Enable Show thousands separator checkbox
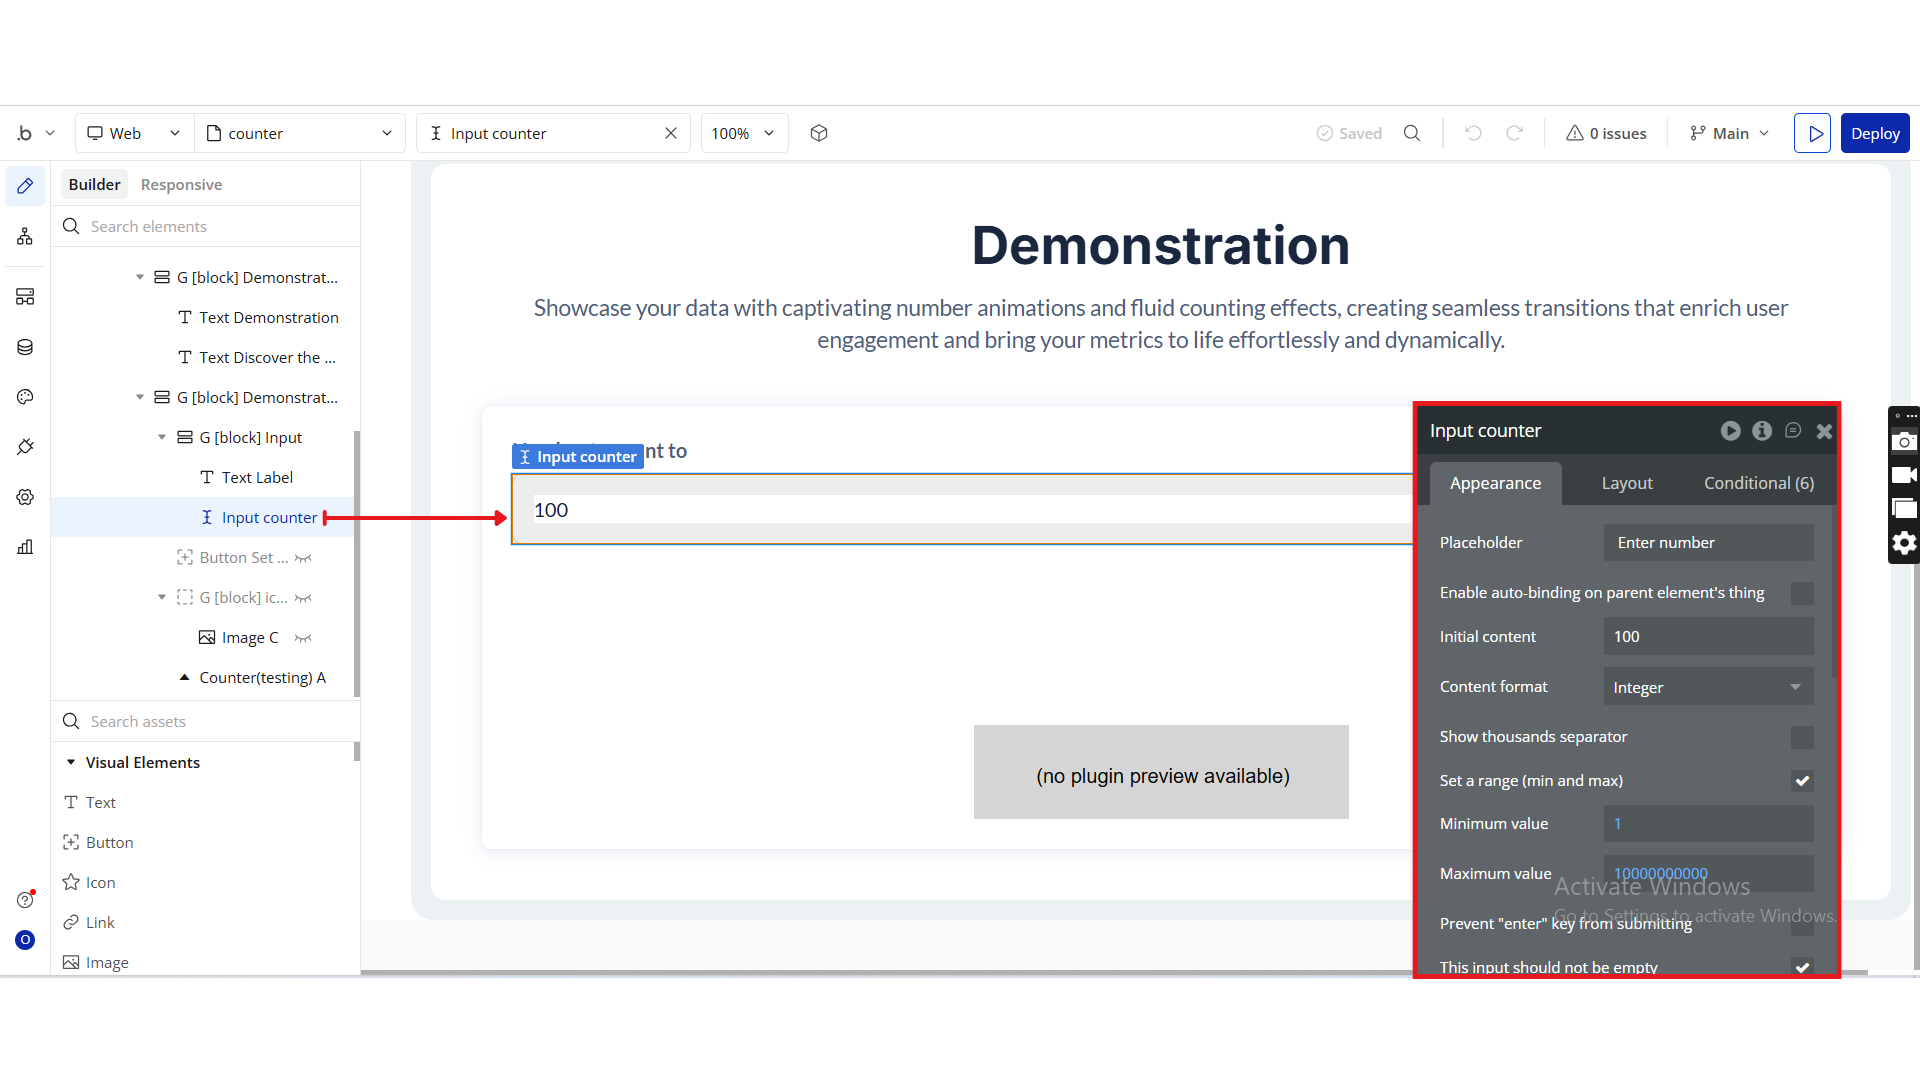 click(x=1802, y=737)
